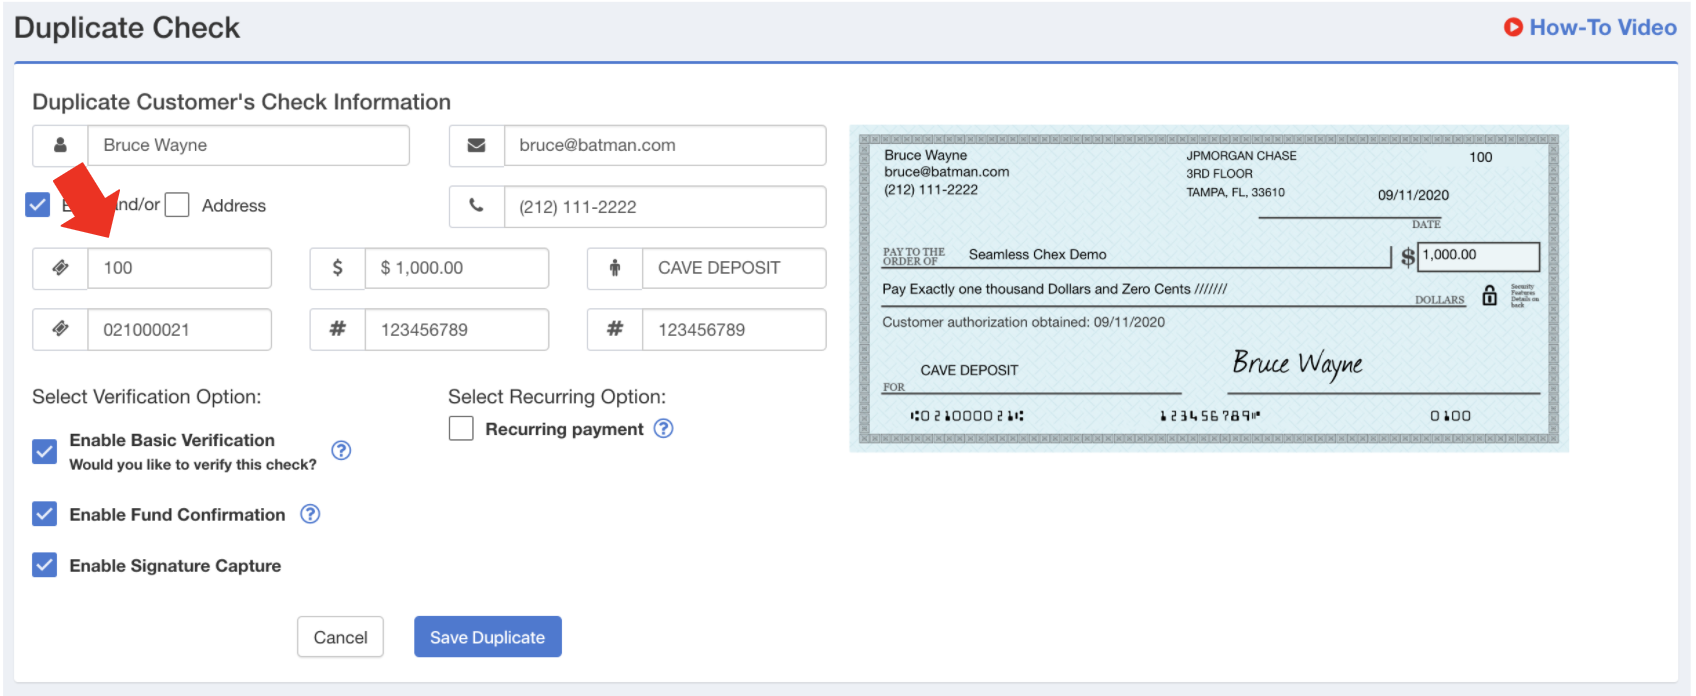This screenshot has width=1696, height=696.
Task: Enable the Address checkbox
Action: [x=177, y=205]
